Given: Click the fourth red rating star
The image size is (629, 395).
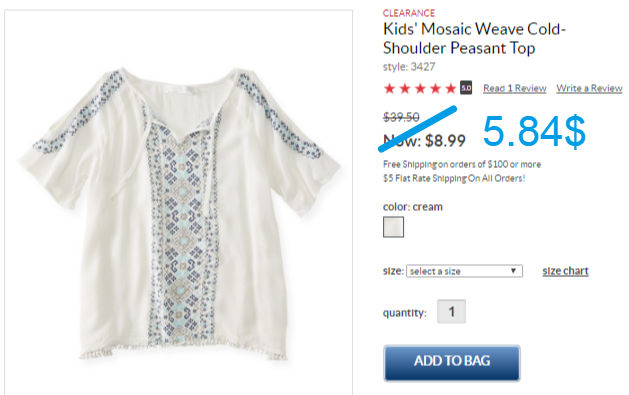Looking at the screenshot, I should pos(435,88).
